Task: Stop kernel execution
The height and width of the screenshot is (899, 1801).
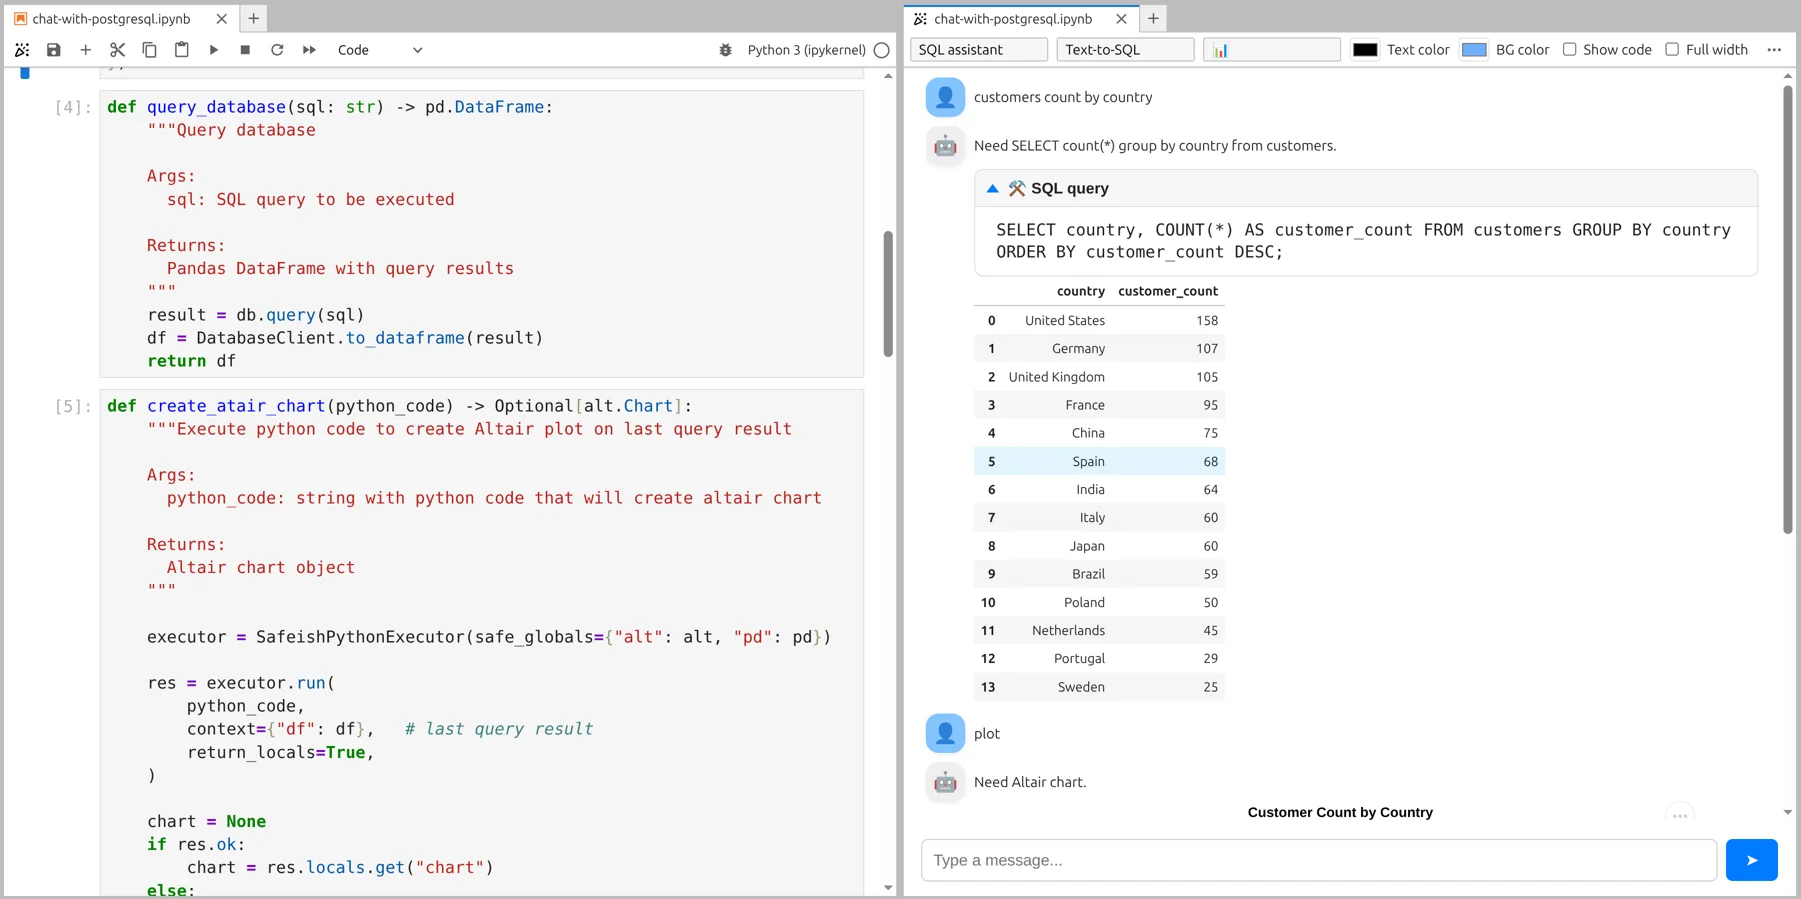Action: [x=245, y=50]
